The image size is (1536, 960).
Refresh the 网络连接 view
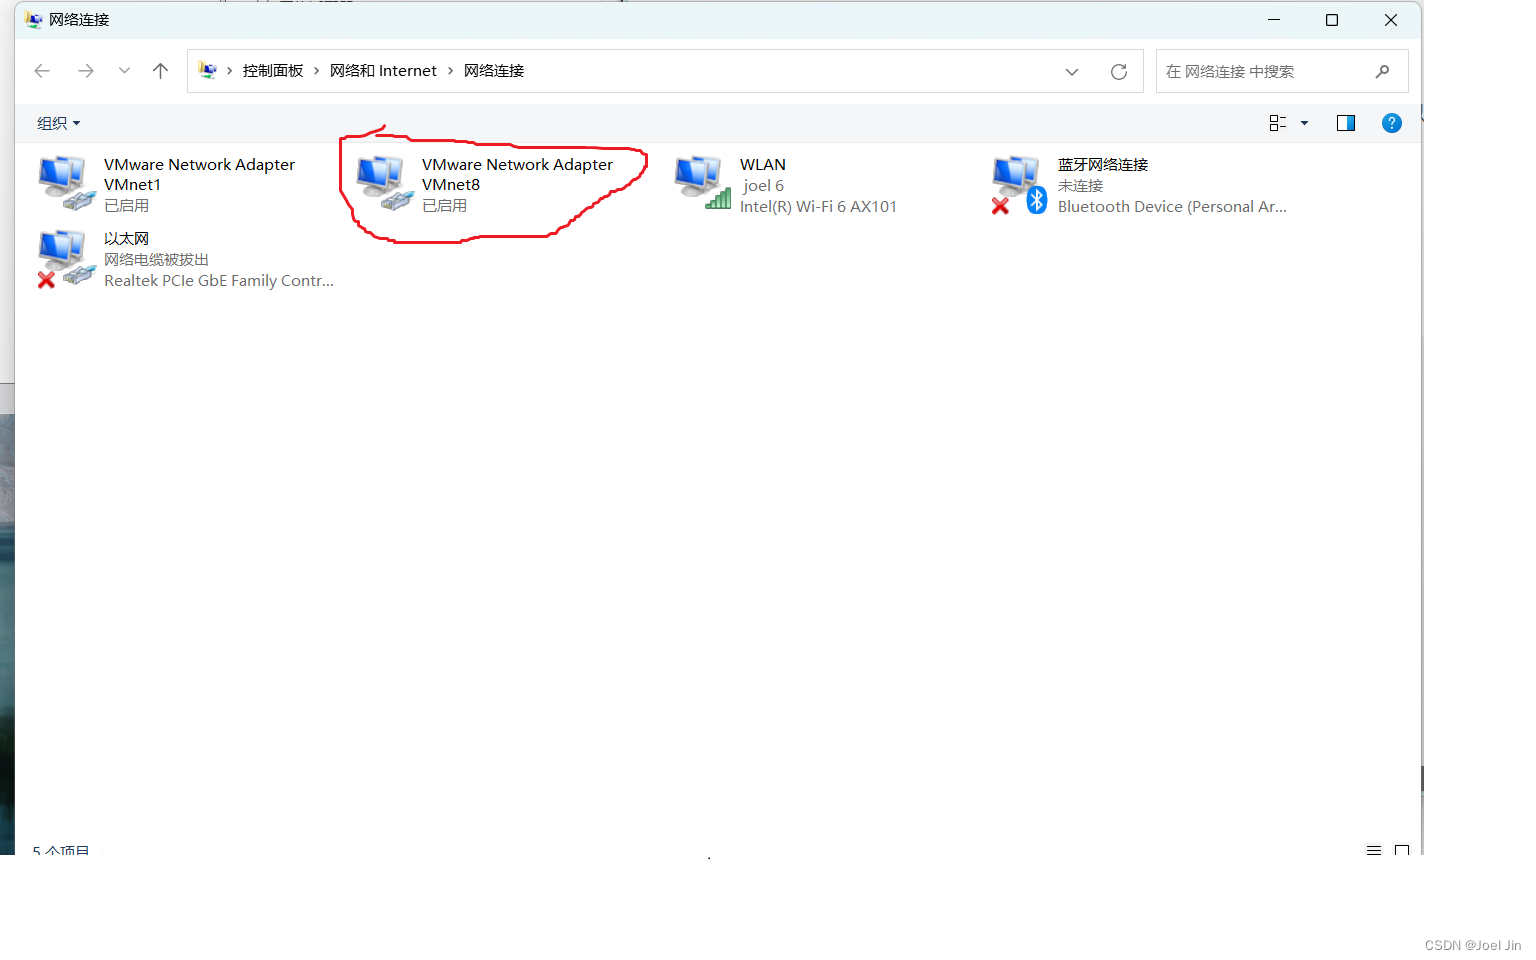coord(1119,72)
